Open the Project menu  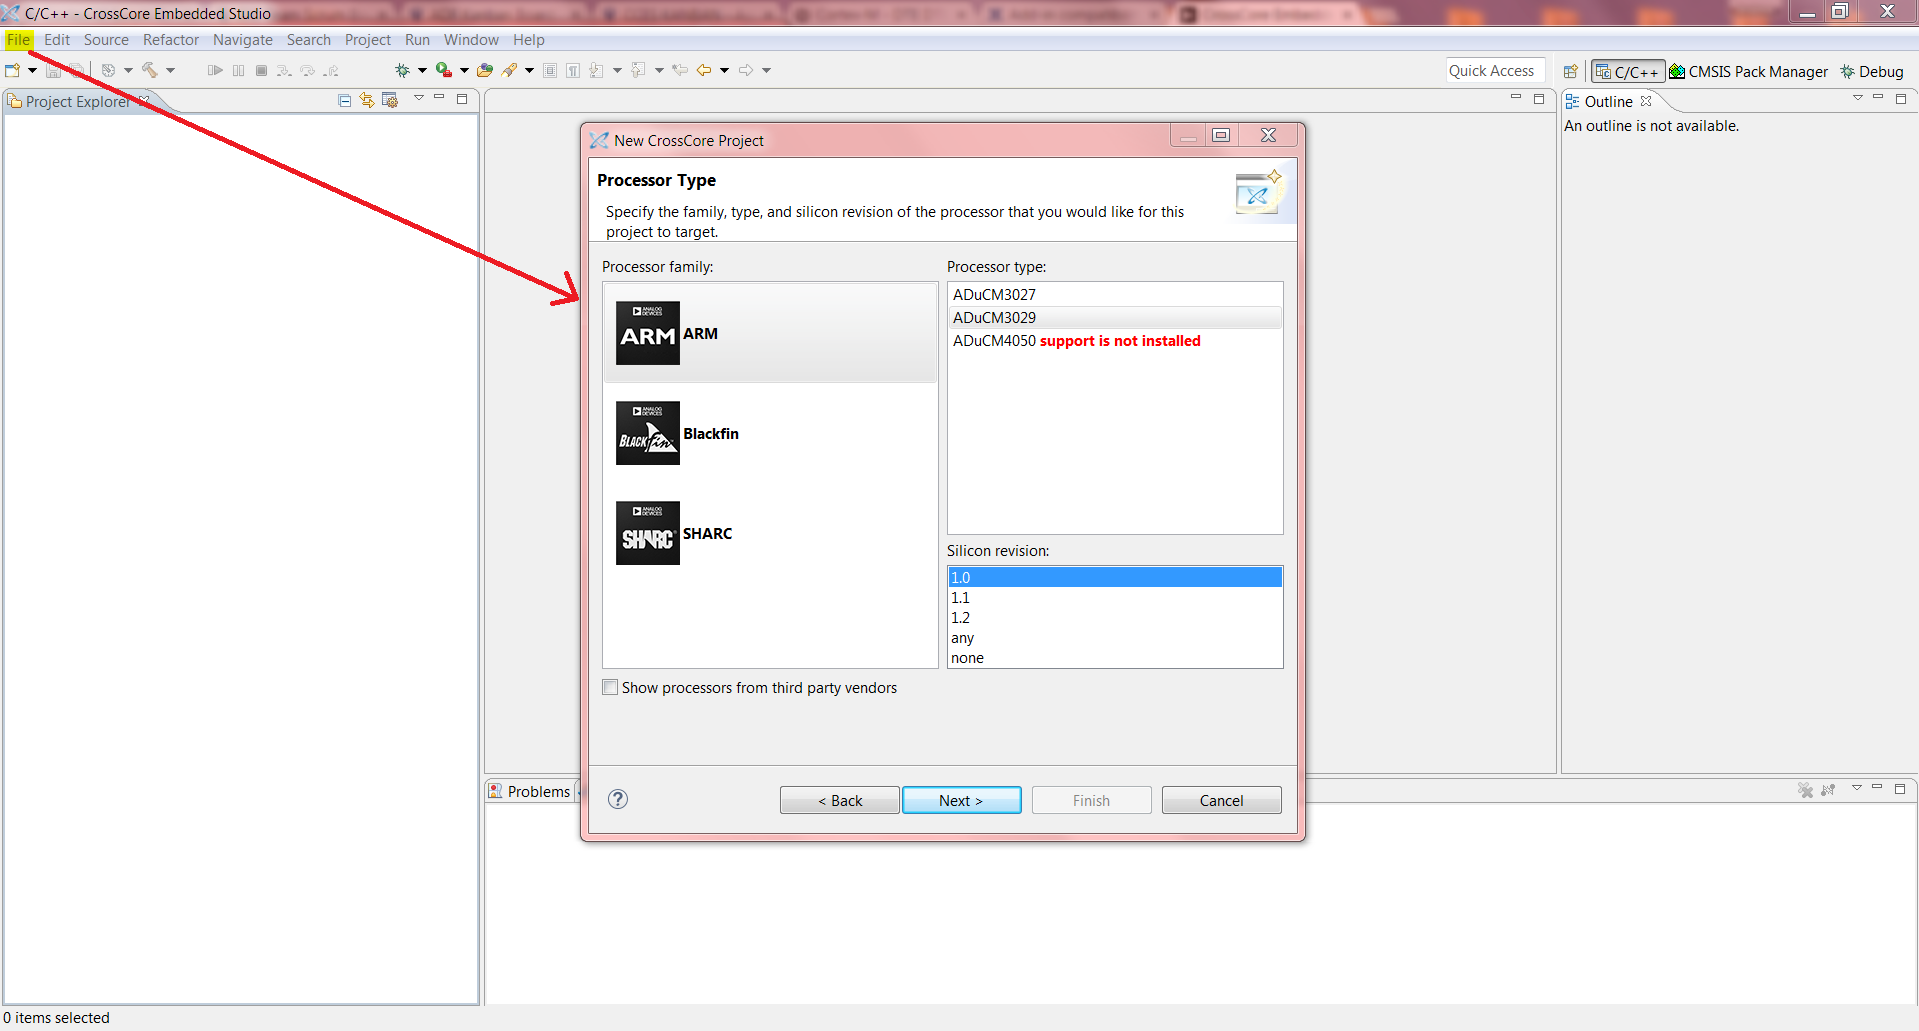(x=368, y=40)
